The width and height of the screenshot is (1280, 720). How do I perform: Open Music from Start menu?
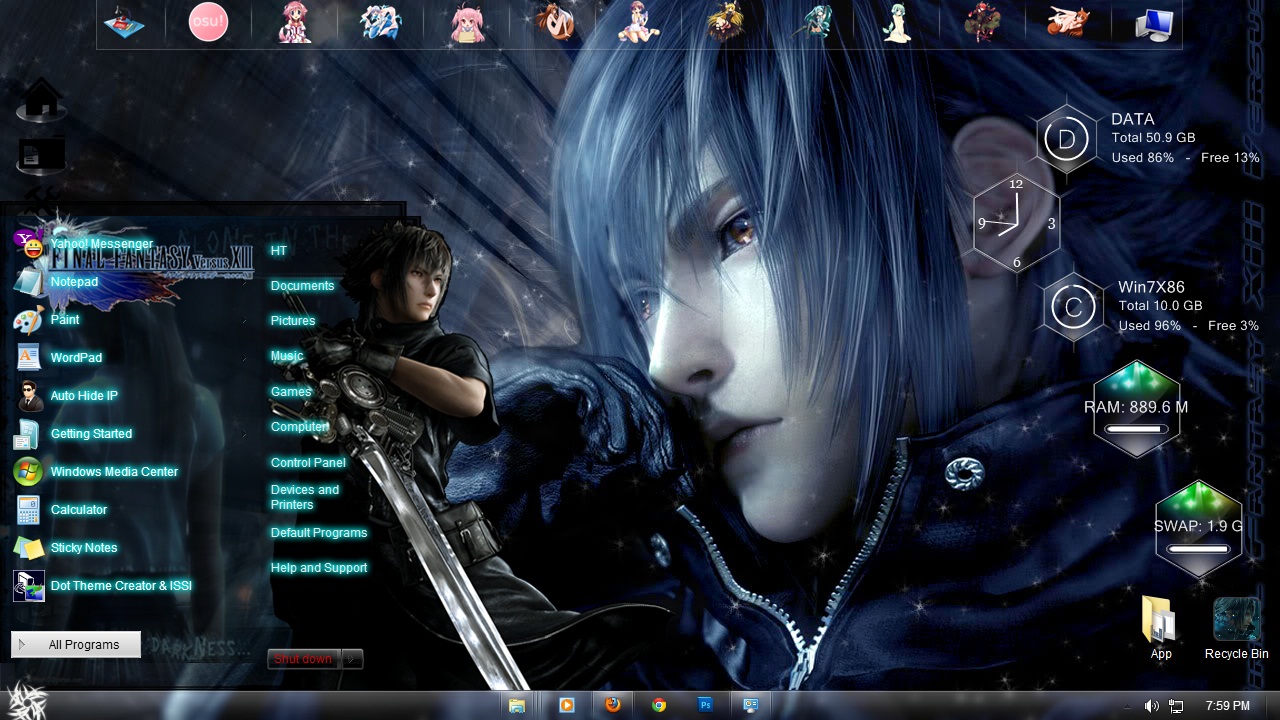287,355
